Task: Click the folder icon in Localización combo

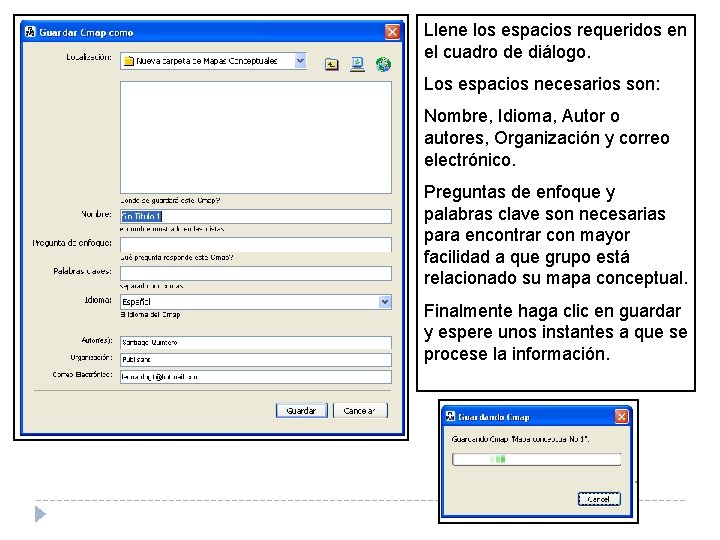Action: (129, 61)
